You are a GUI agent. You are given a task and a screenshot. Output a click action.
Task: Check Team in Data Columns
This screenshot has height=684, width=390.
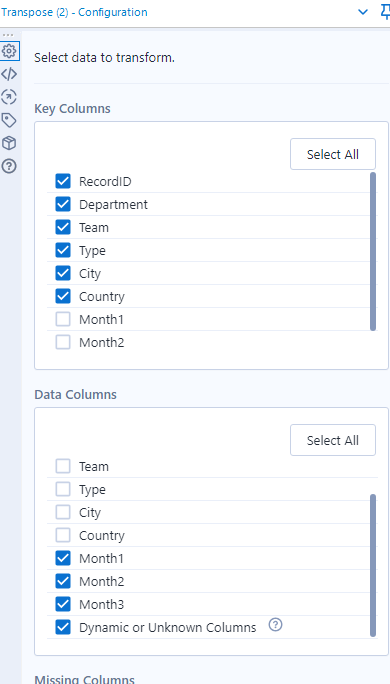coord(63,466)
